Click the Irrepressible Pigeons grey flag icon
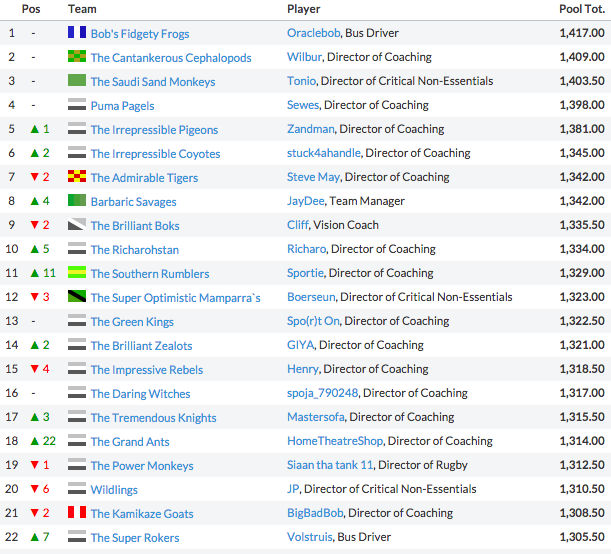The width and height of the screenshot is (611, 554). (77, 128)
